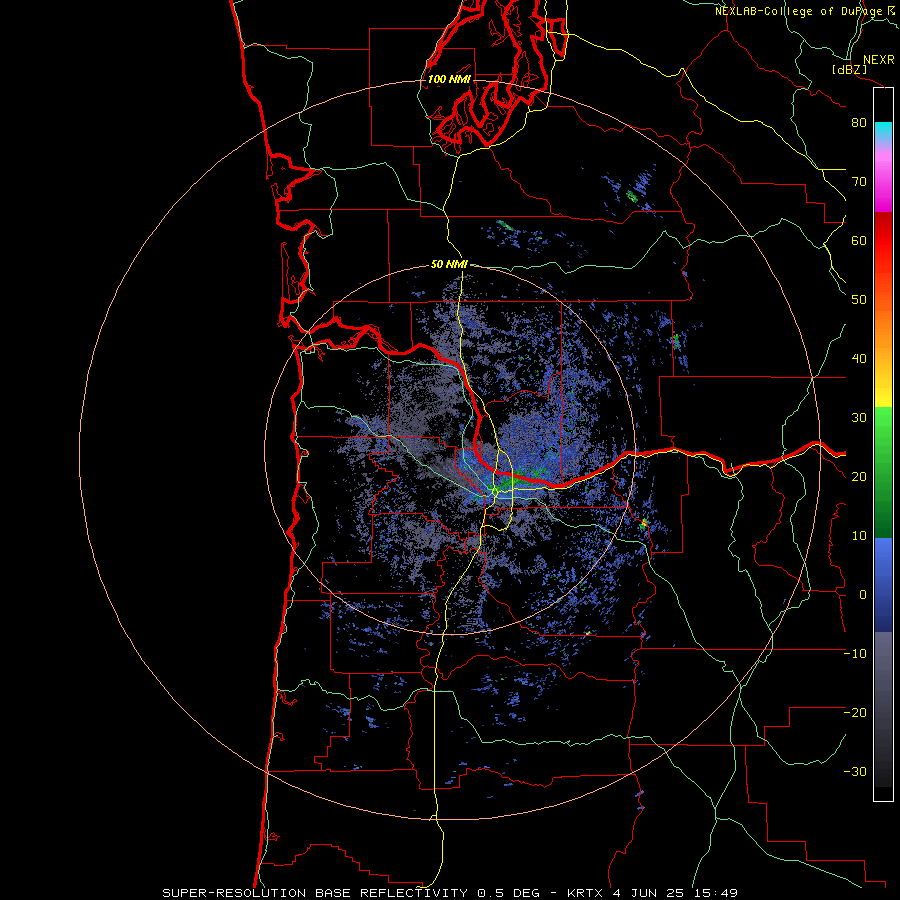Click the "4 JUN 25" date text

pyautogui.click(x=648, y=893)
